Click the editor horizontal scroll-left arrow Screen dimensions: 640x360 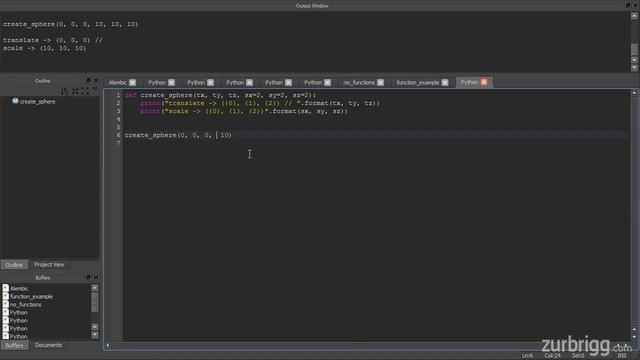click(x=108, y=345)
